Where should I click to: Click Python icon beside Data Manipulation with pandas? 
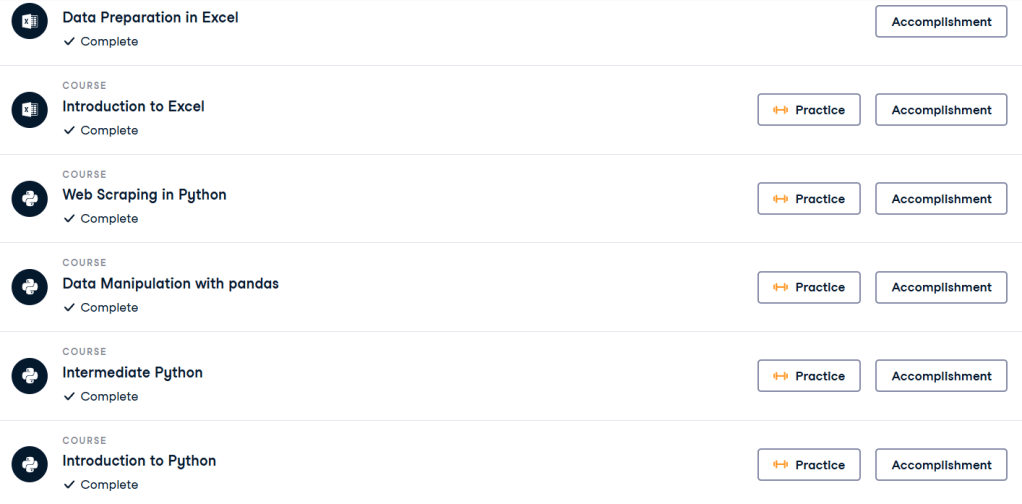pos(30,287)
